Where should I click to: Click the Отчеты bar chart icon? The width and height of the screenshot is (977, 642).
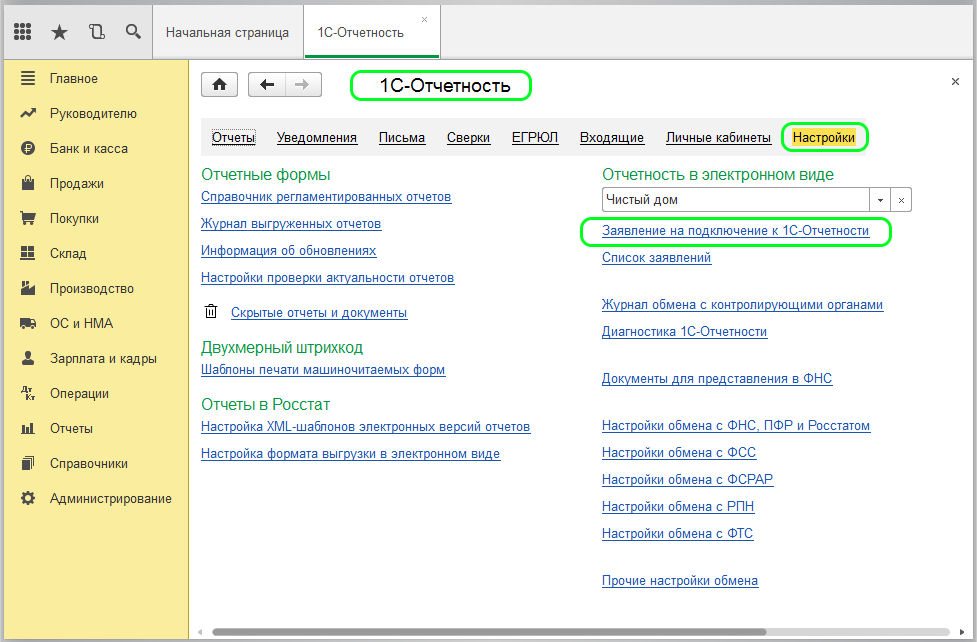[28, 428]
